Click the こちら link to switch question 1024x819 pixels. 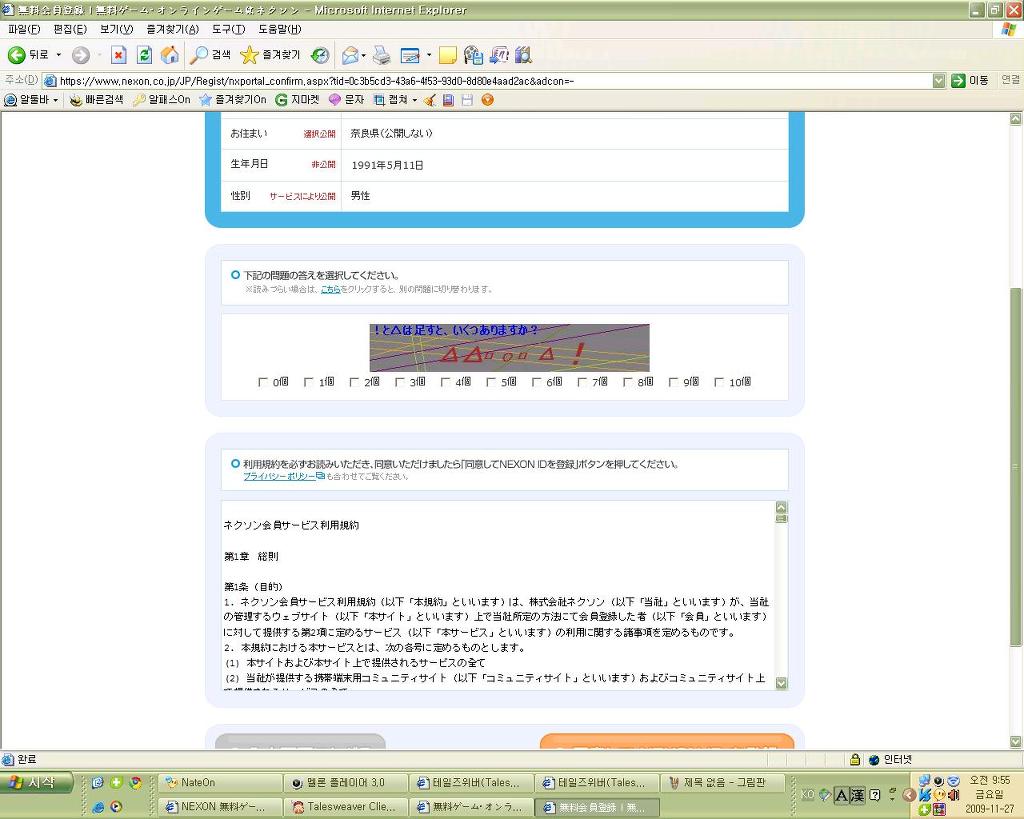click(330, 289)
